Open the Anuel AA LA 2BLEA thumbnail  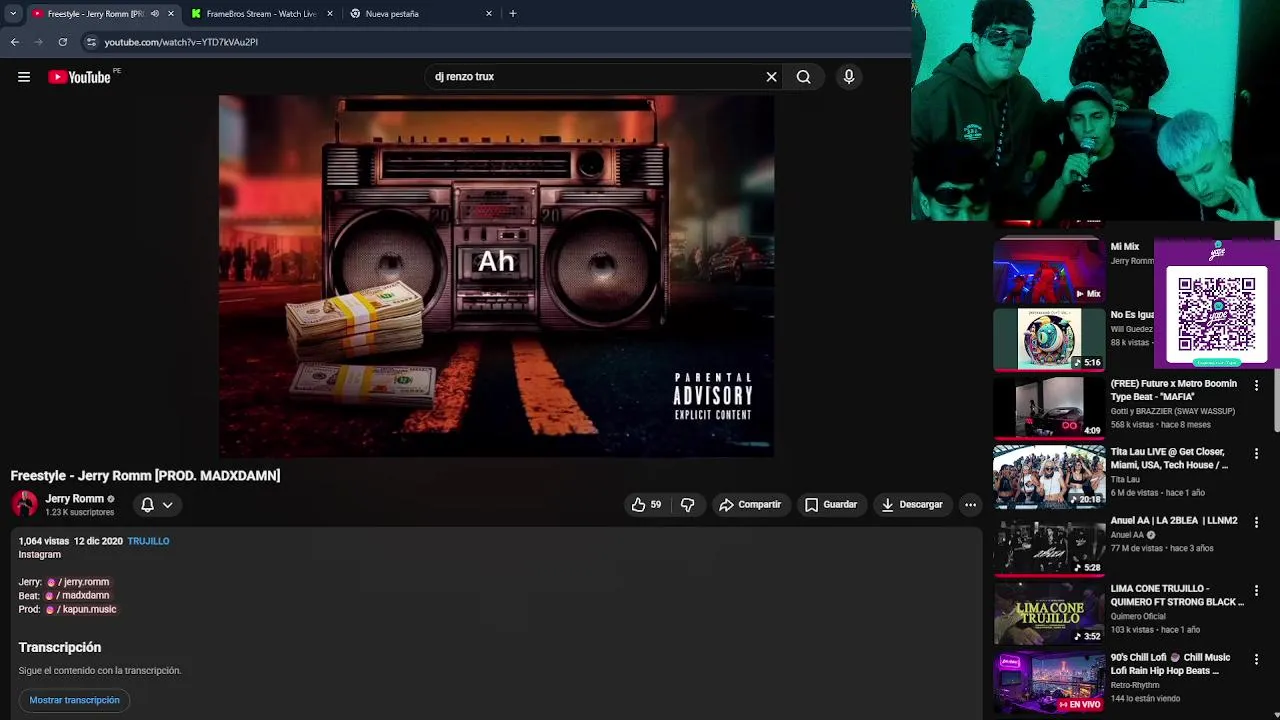point(1048,545)
